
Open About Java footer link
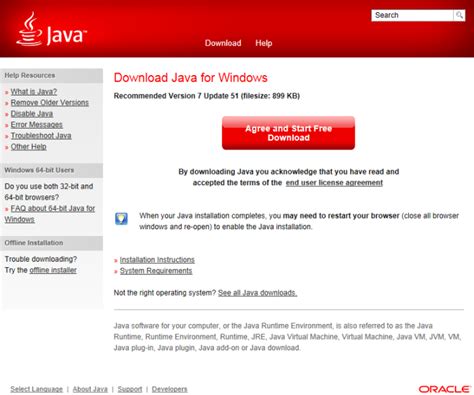pos(90,389)
